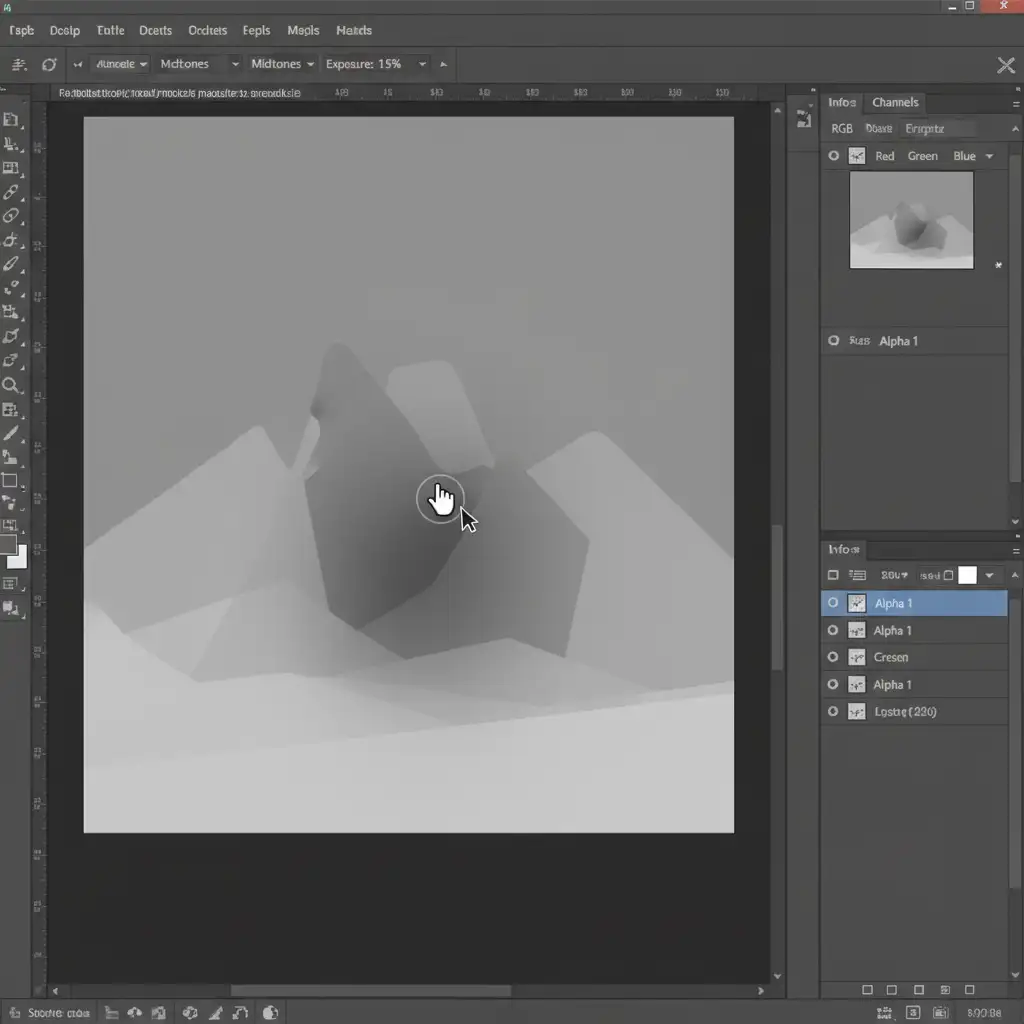
Task: Select the Brush tool in left toolbar
Action: (11, 264)
